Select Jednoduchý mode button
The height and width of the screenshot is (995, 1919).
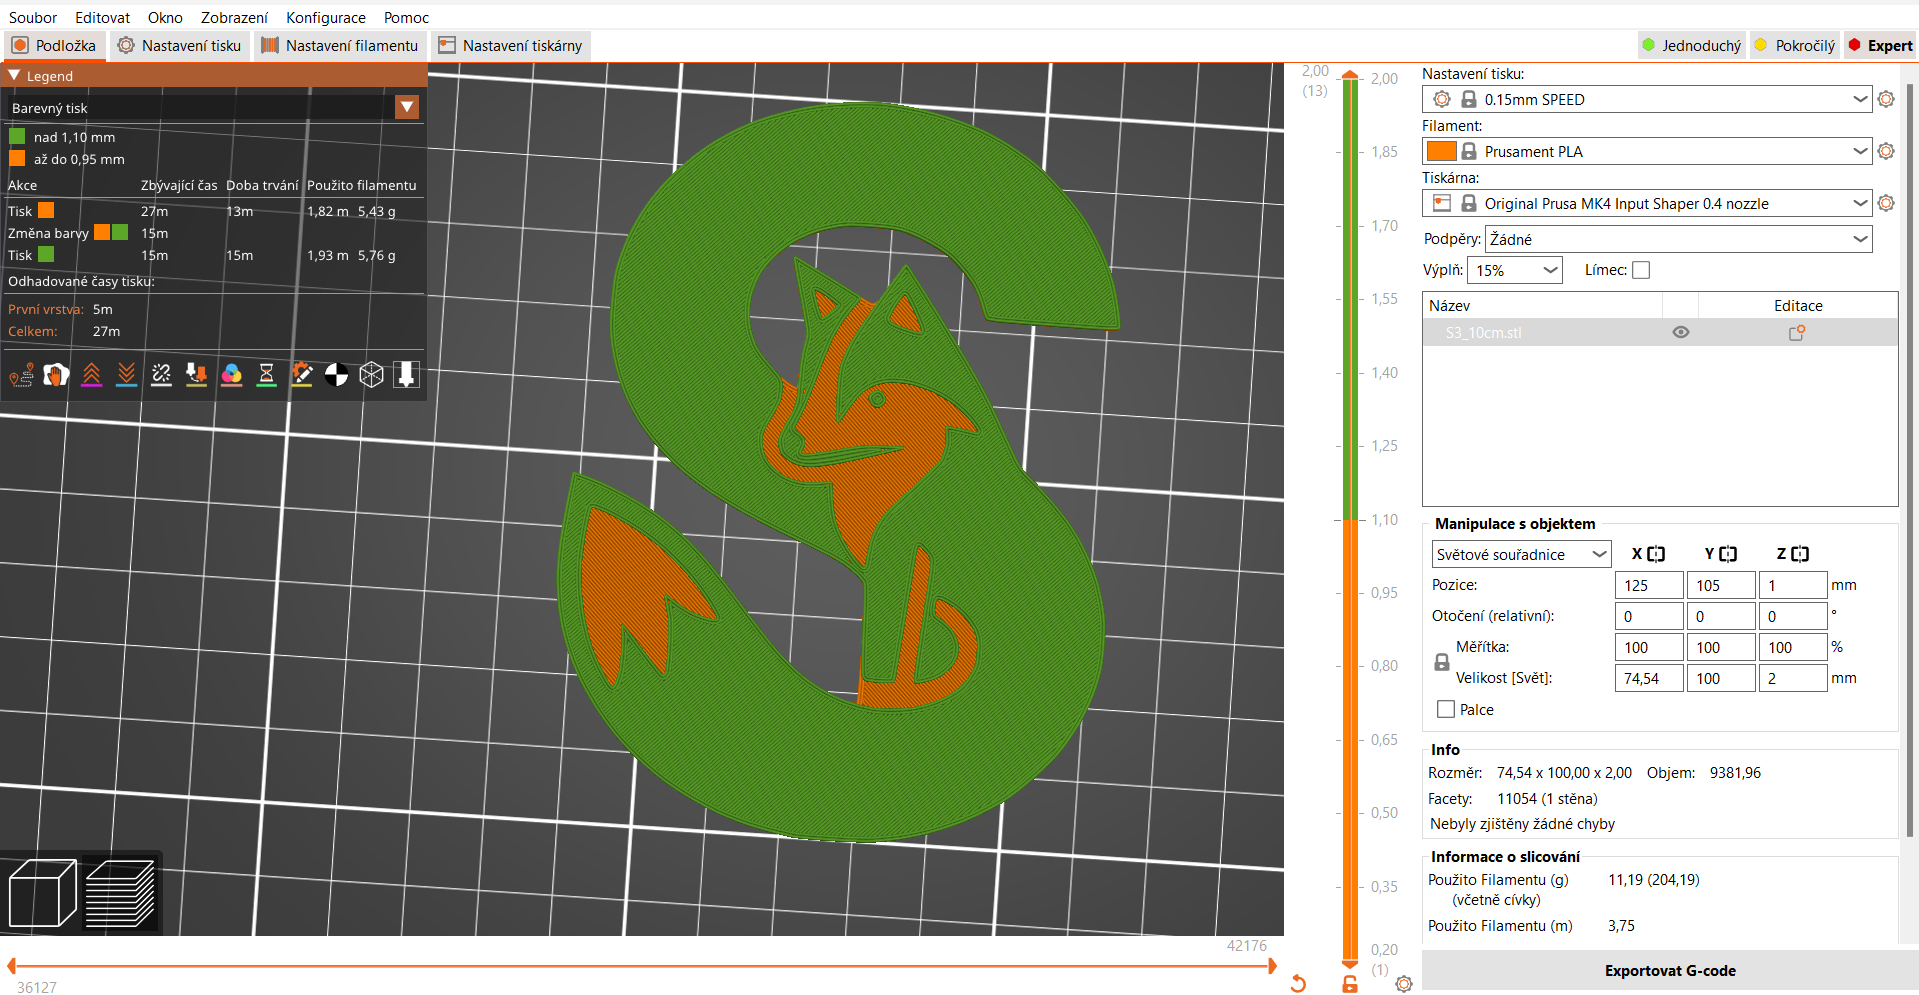point(1692,46)
